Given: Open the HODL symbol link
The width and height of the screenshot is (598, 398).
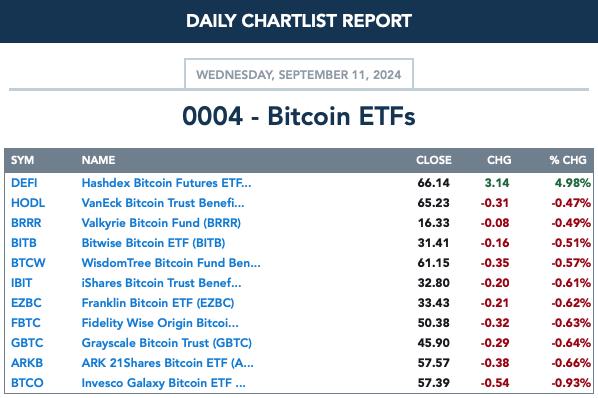Looking at the screenshot, I should (28, 203).
